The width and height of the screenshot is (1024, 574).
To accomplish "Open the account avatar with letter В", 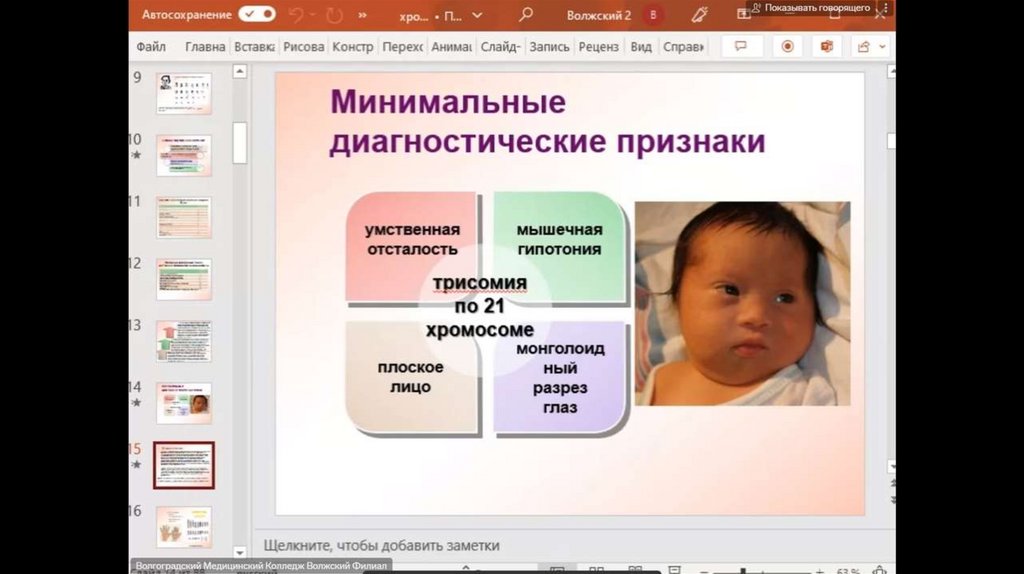I will point(652,15).
